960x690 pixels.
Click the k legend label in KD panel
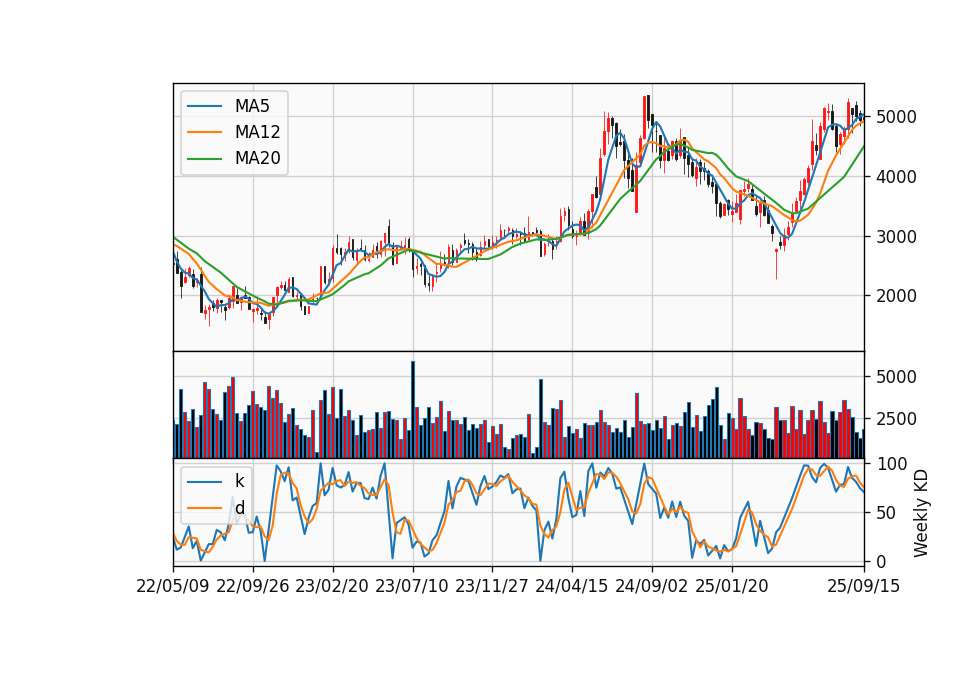(x=239, y=481)
